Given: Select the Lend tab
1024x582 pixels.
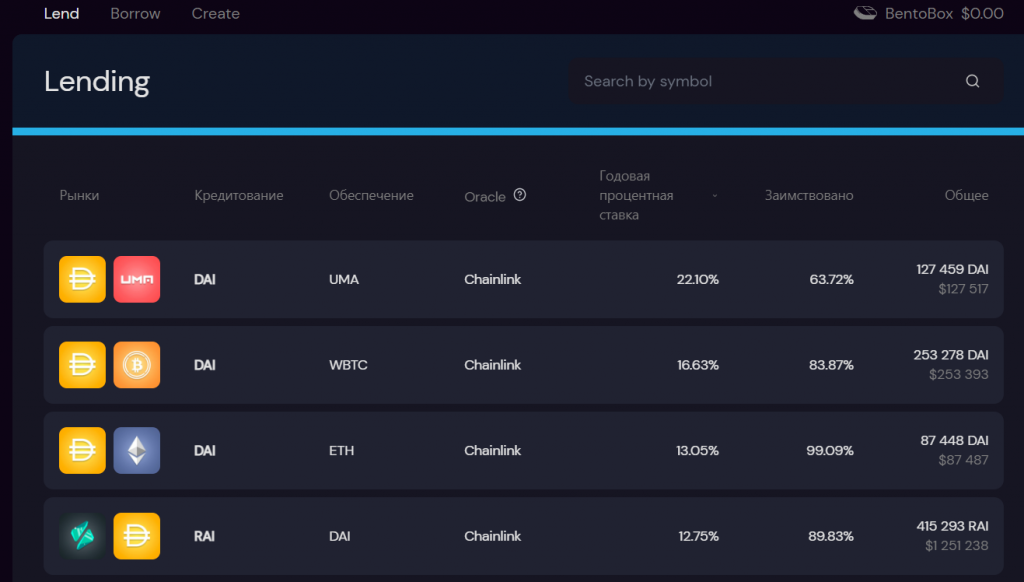Looking at the screenshot, I should pyautogui.click(x=62, y=14).
